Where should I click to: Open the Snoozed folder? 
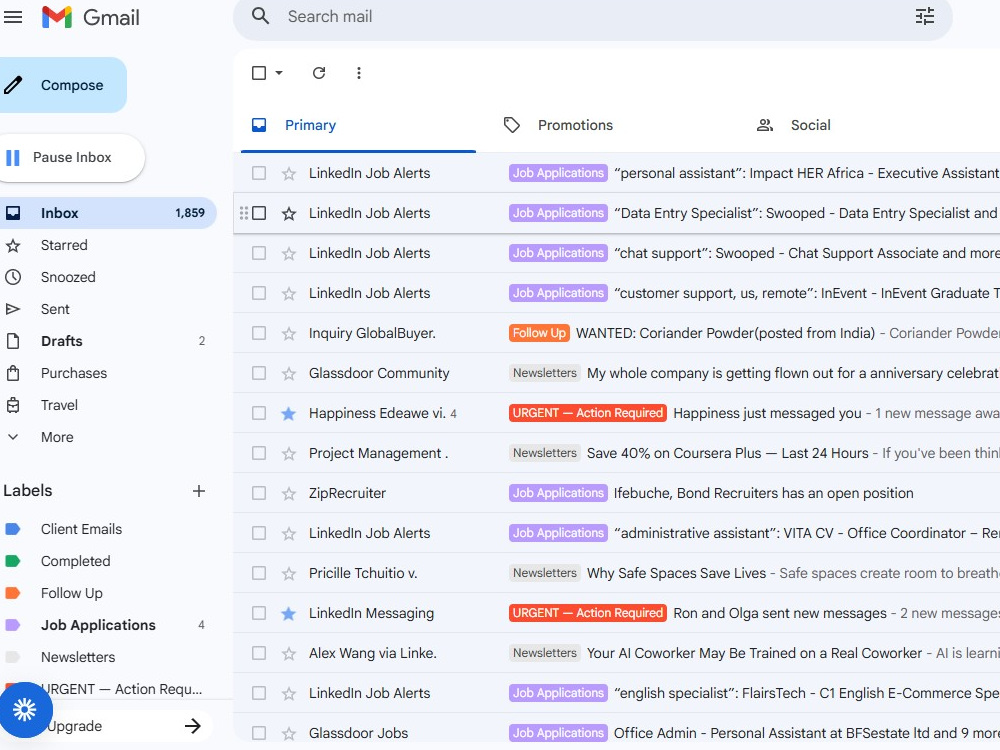click(68, 277)
